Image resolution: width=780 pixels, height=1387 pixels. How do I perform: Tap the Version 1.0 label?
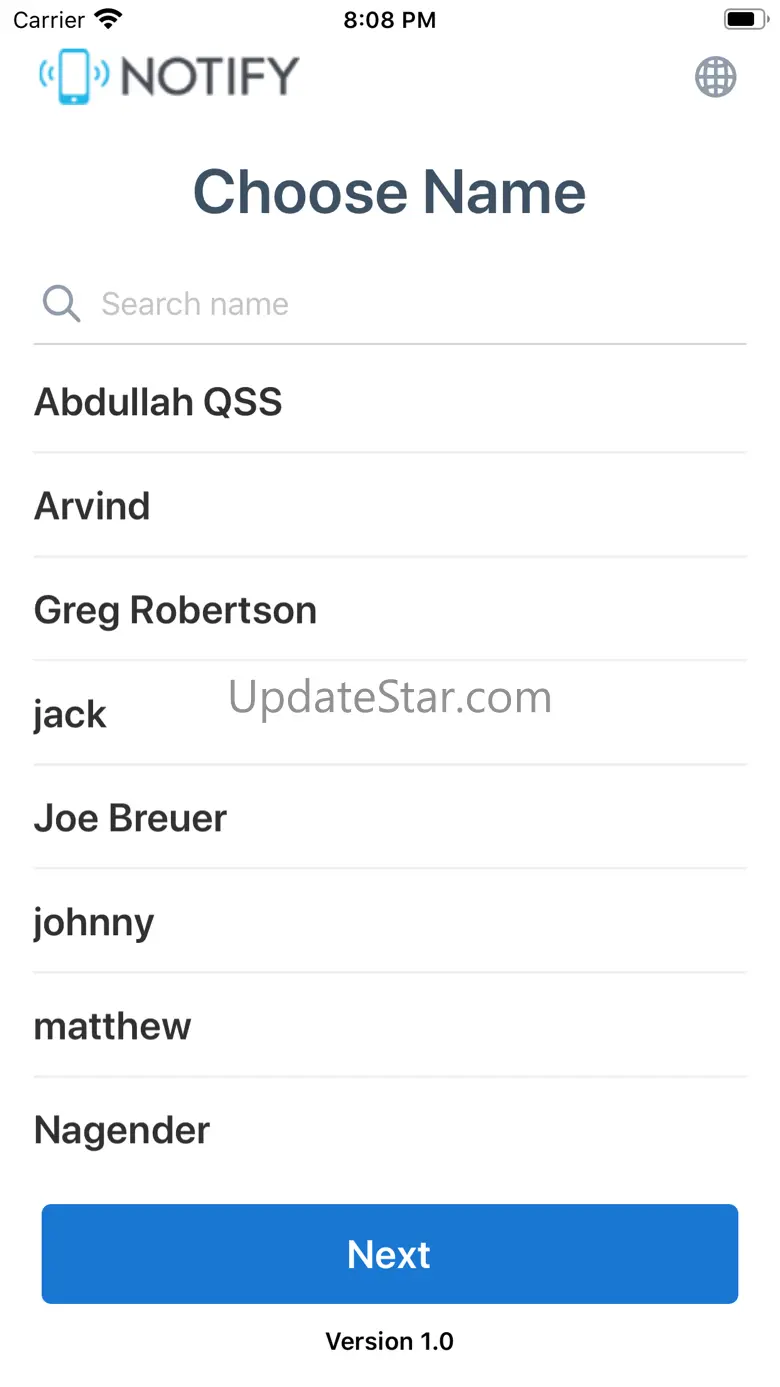pyautogui.click(x=390, y=1341)
